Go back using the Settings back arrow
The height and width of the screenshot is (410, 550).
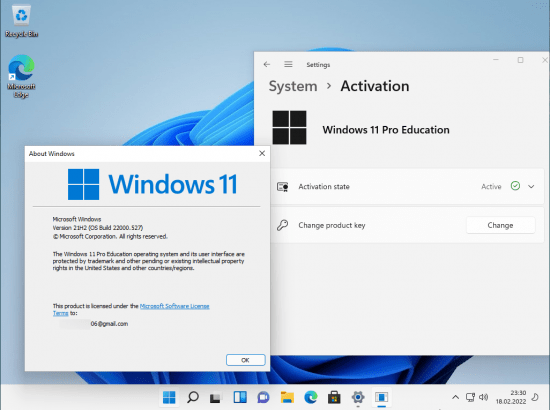(267, 64)
